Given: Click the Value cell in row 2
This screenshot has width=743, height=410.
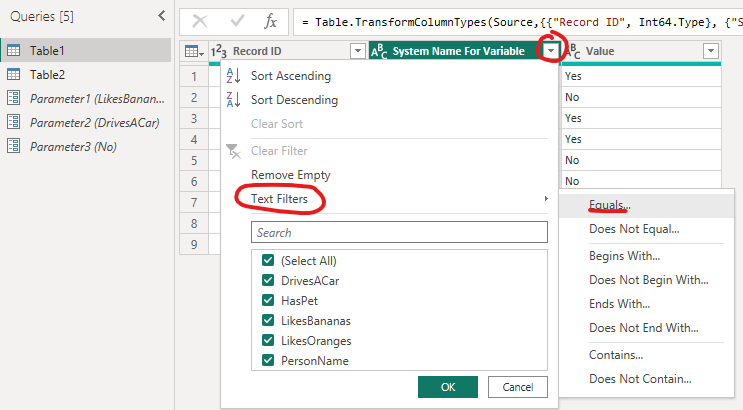Looking at the screenshot, I should (x=641, y=97).
